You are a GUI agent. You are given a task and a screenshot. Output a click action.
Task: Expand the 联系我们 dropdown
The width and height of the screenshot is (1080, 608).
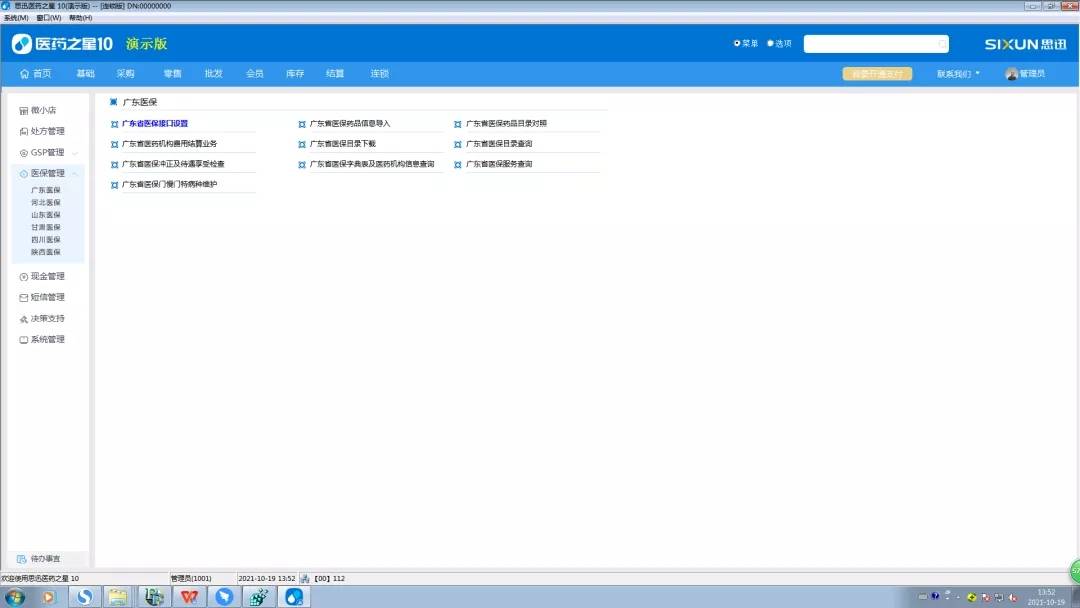pyautogui.click(x=957, y=74)
